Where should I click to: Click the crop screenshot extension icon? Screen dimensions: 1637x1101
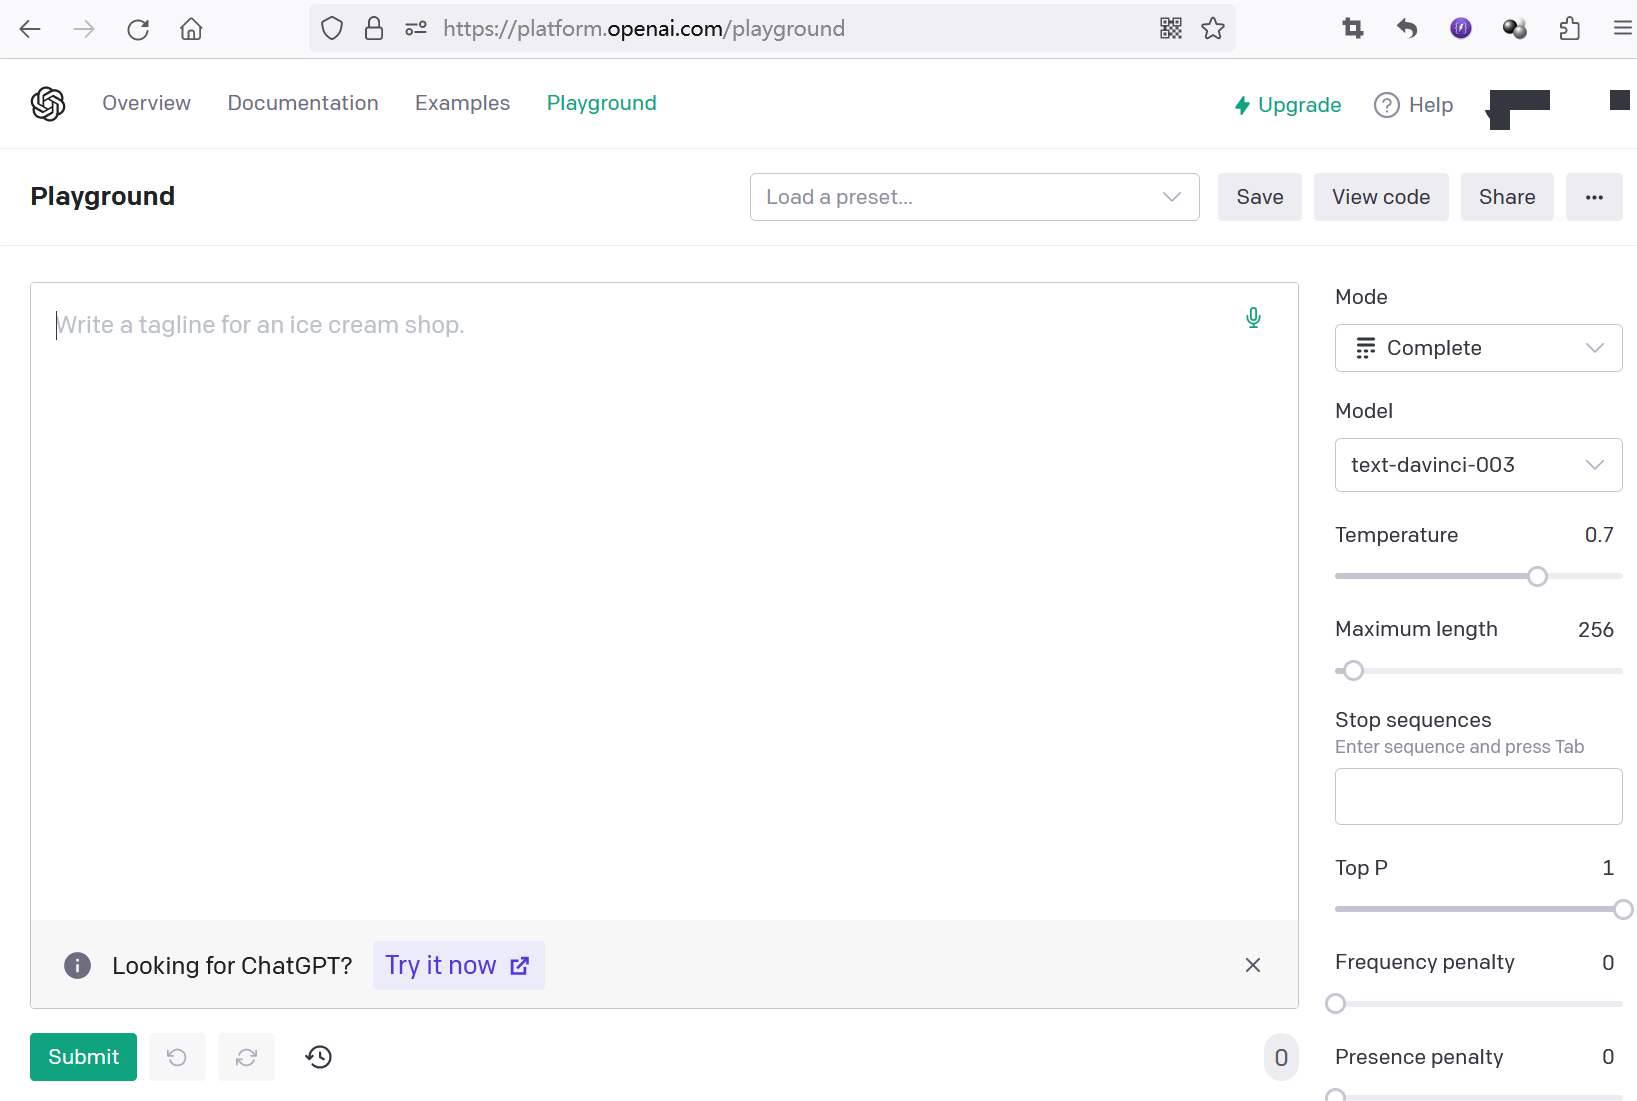pos(1353,29)
